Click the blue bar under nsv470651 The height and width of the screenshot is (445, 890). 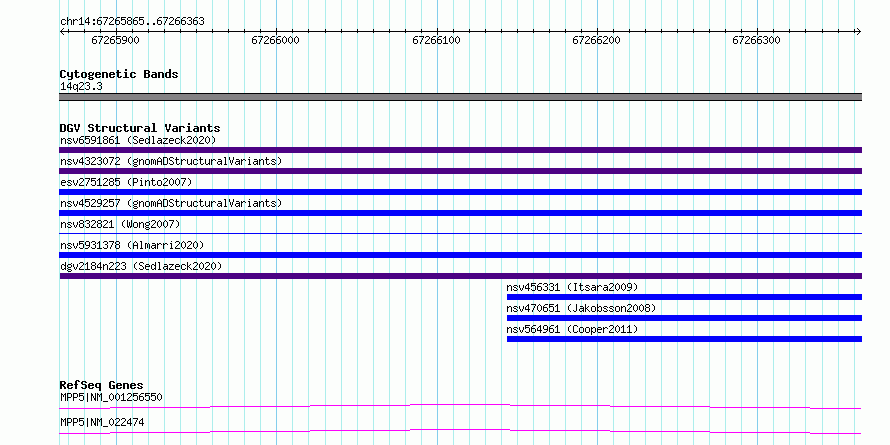(685, 318)
